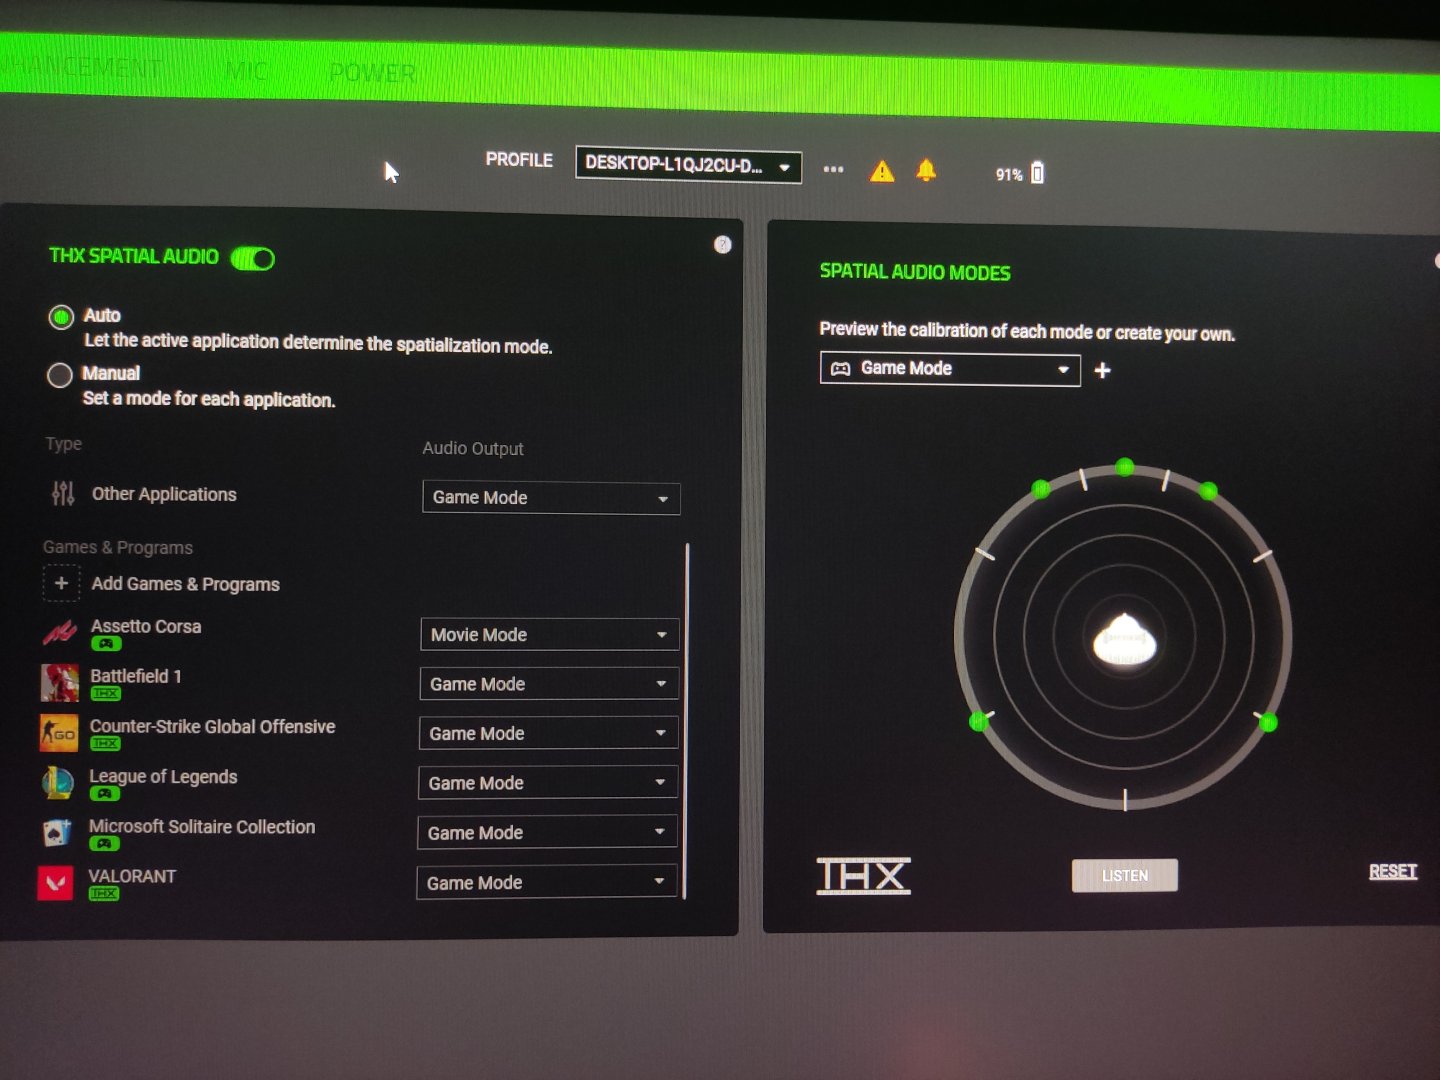
Task: Open Assetto Corsa Movie Mode dropdown
Action: pos(550,635)
